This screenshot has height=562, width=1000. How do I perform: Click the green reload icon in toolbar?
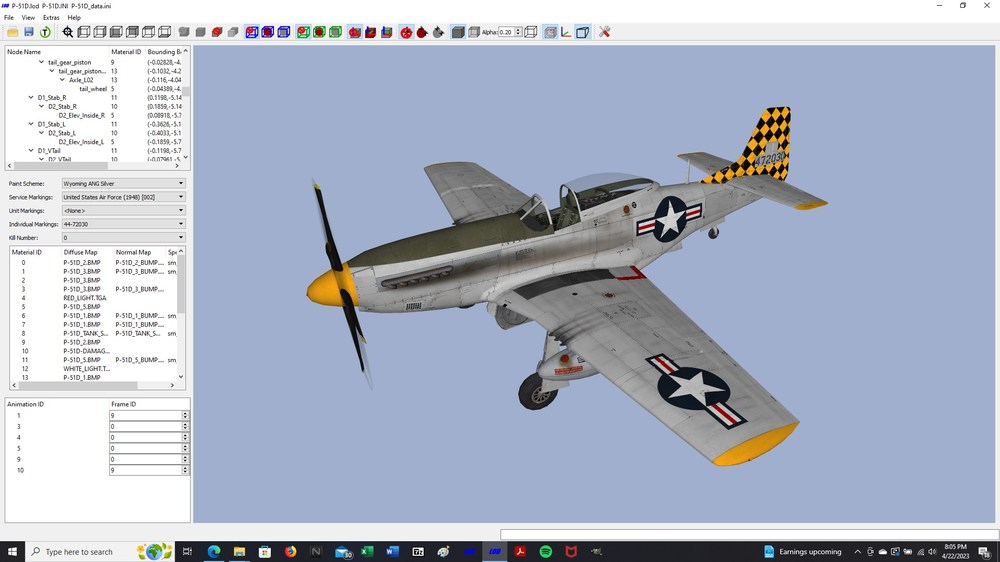(45, 32)
